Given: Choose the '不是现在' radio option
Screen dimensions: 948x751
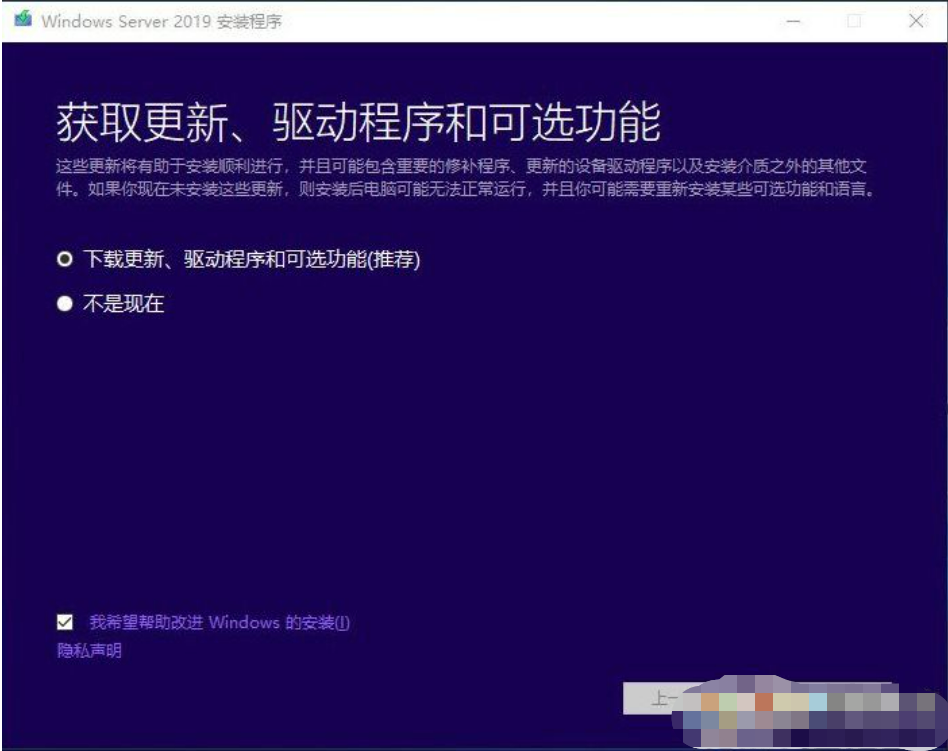Looking at the screenshot, I should pyautogui.click(x=65, y=304).
